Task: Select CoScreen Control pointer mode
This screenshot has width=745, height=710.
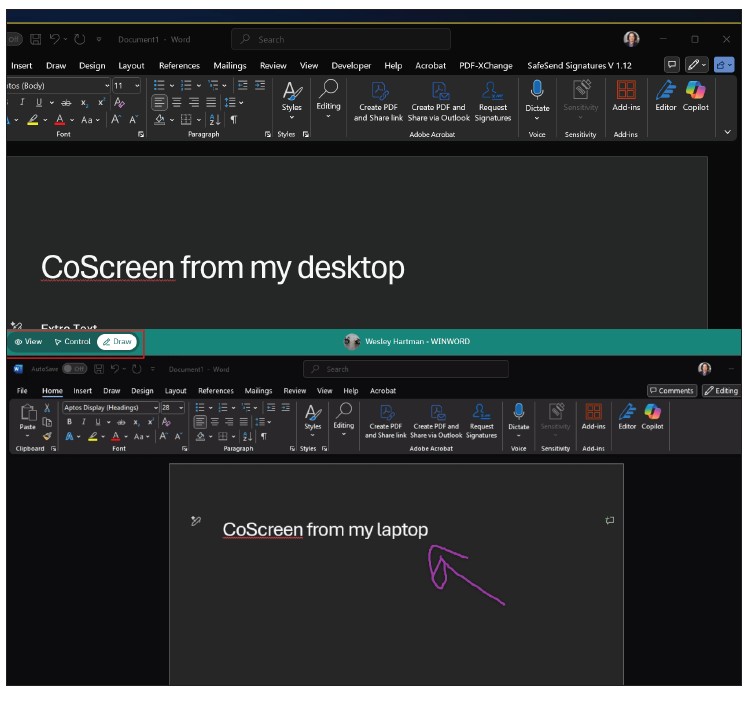Action: (72, 342)
